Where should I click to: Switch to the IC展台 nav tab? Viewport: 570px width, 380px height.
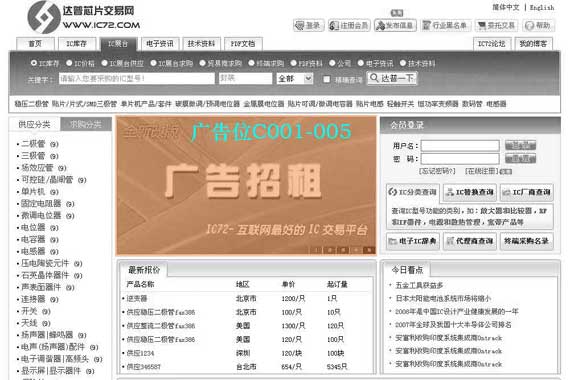coord(118,44)
